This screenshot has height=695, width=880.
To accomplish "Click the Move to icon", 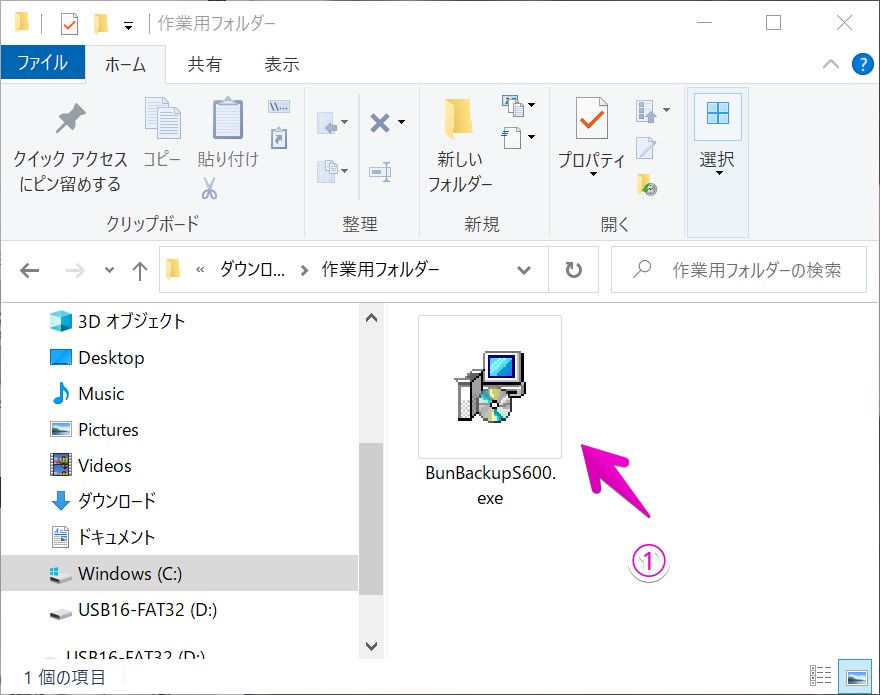I will coord(328,122).
